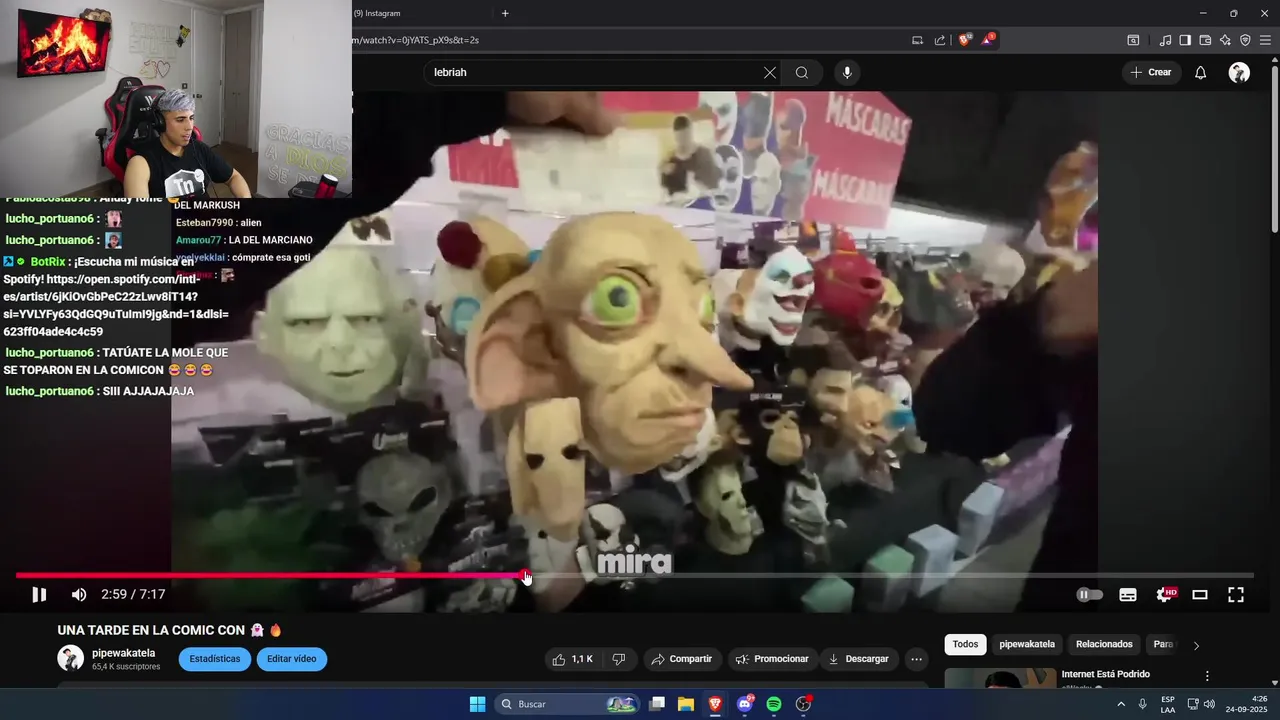Open a new browser tab
Image resolution: width=1280 pixels, height=720 pixels.
(x=505, y=13)
